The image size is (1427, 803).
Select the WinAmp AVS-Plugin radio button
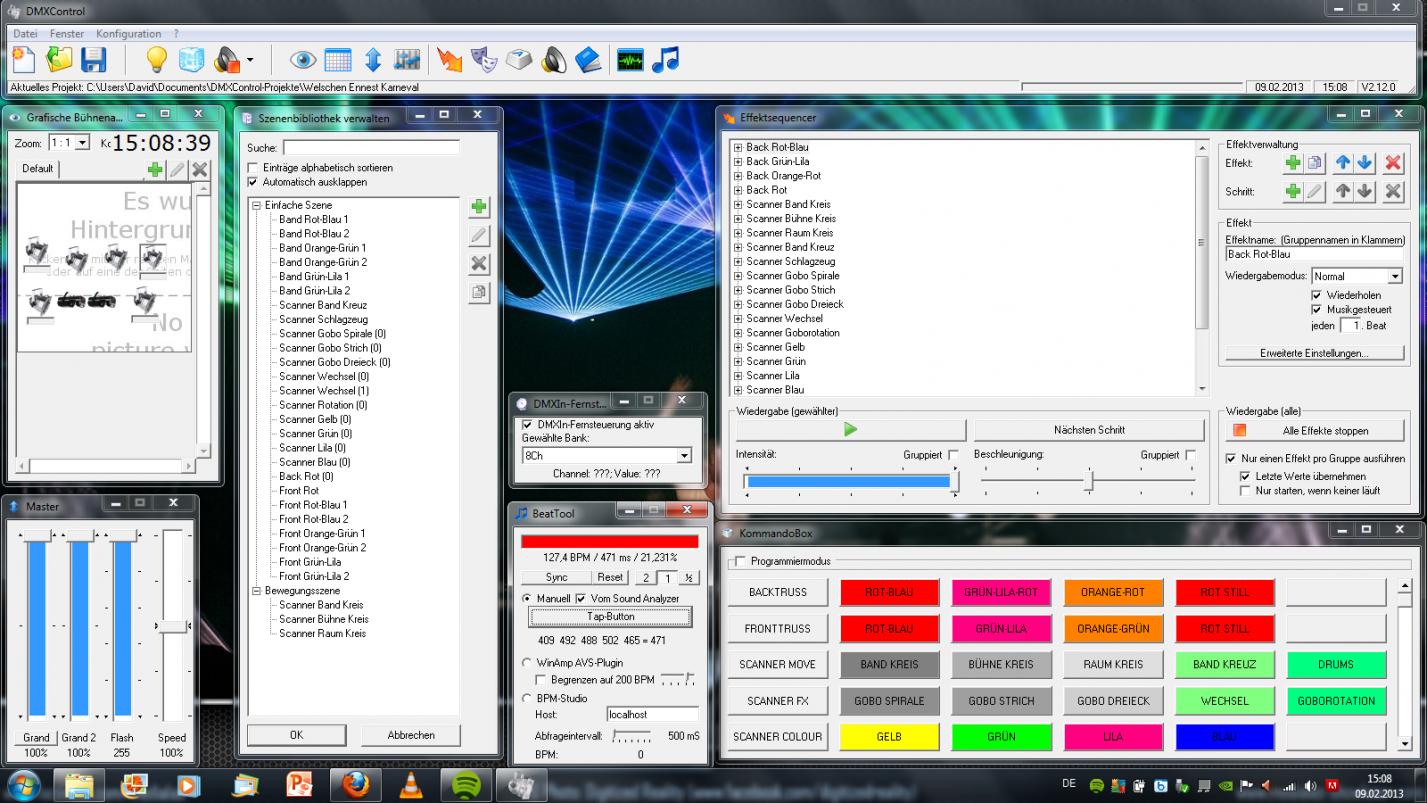[527, 663]
